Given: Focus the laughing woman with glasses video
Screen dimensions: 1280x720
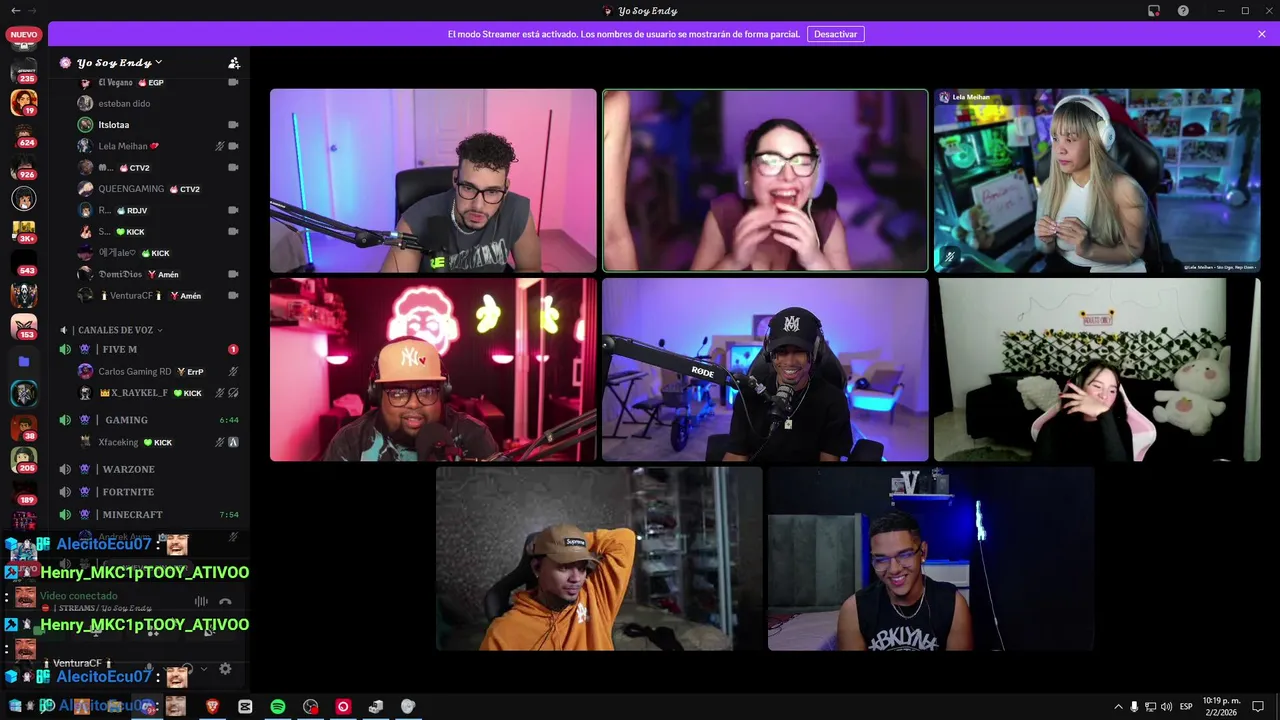Looking at the screenshot, I should point(765,181).
